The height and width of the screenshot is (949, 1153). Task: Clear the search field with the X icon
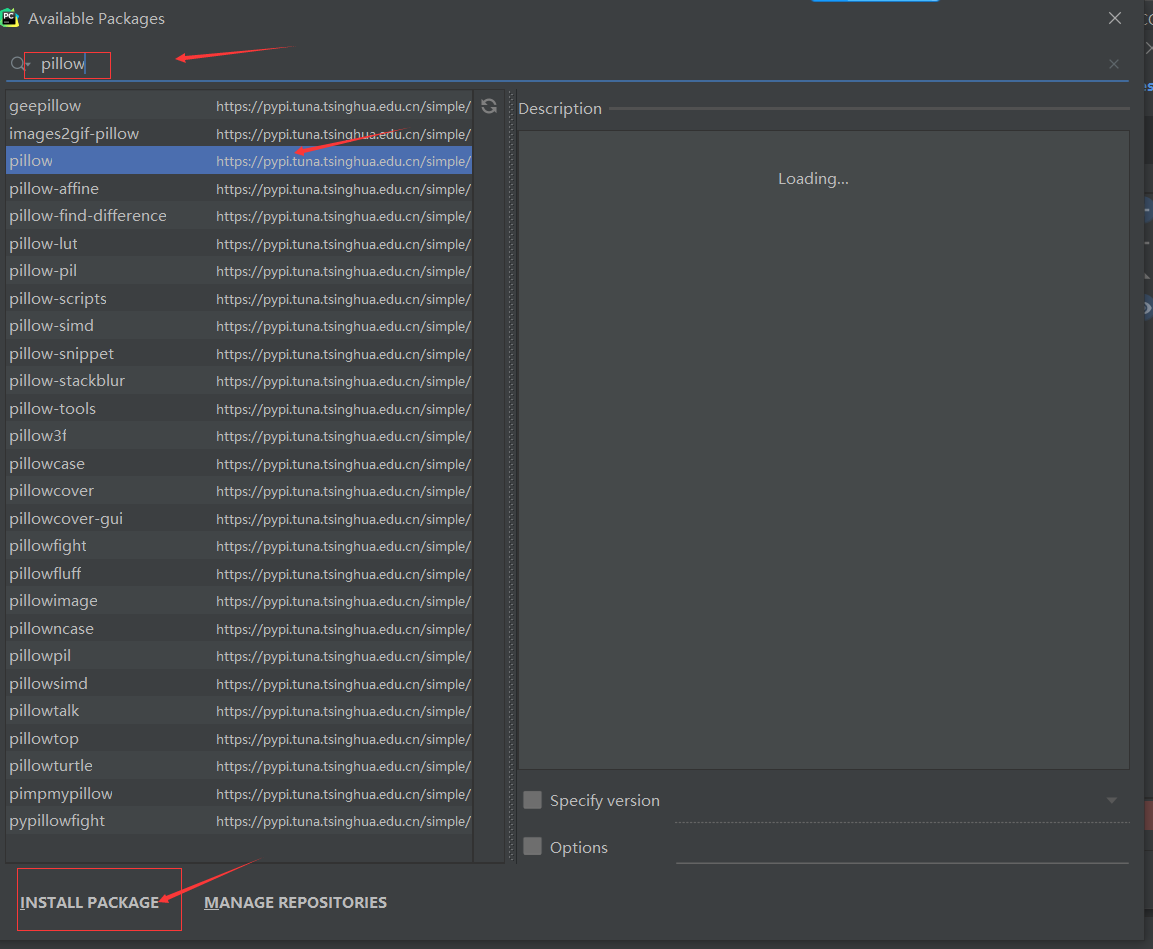(x=1113, y=64)
